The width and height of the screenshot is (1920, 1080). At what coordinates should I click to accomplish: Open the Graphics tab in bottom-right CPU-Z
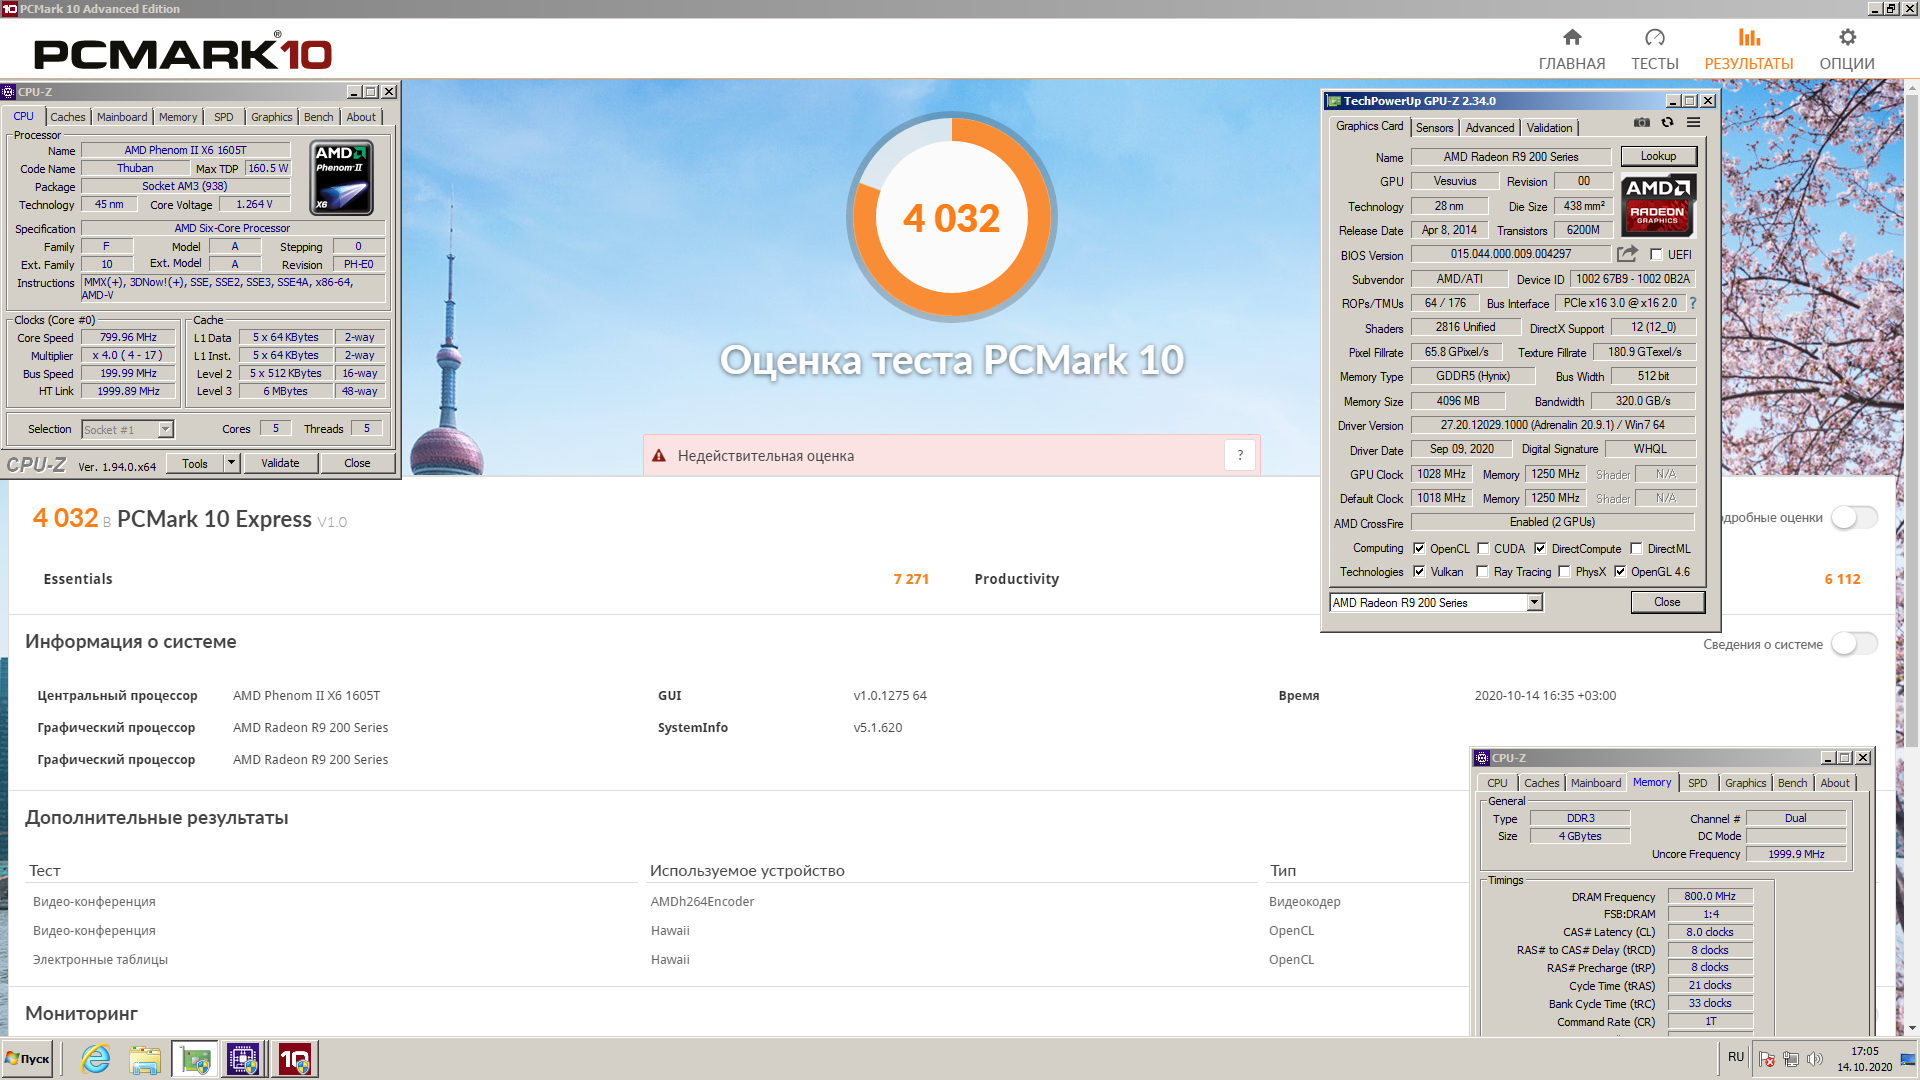click(1745, 783)
